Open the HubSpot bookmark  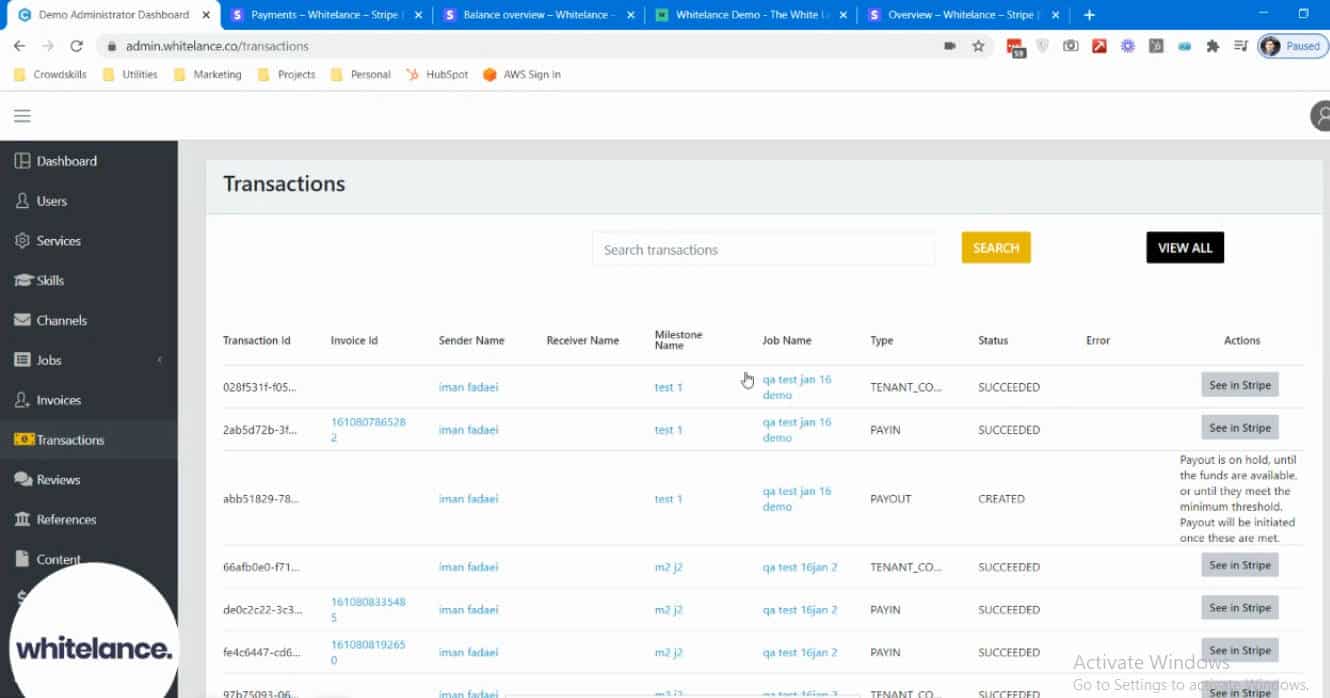coord(437,74)
